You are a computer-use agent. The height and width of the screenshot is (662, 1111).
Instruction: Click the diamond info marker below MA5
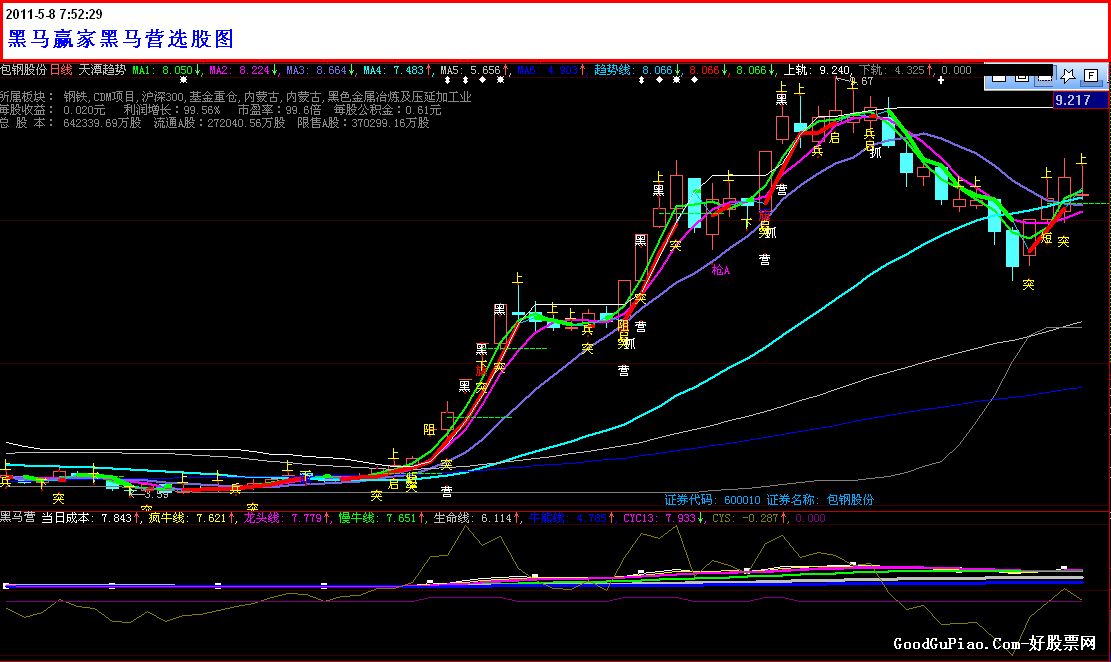point(483,80)
